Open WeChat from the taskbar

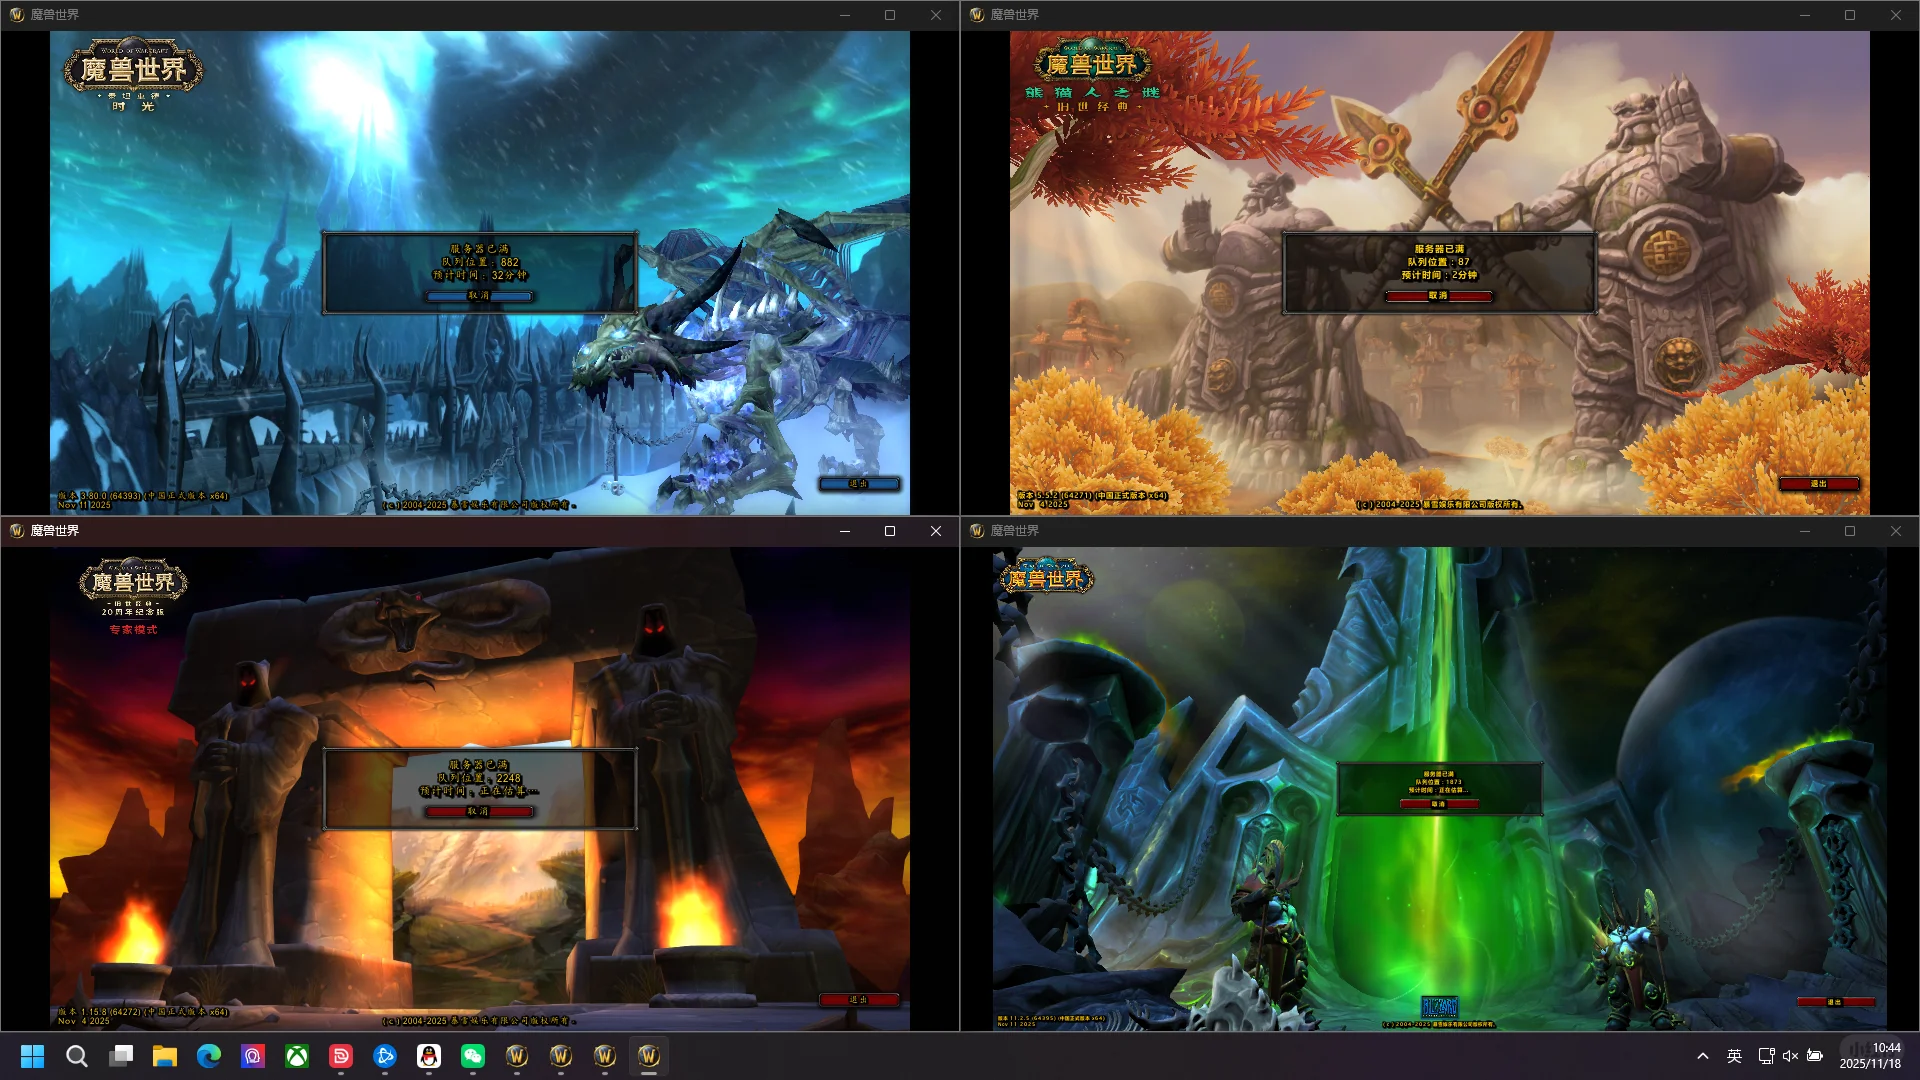[473, 1056]
